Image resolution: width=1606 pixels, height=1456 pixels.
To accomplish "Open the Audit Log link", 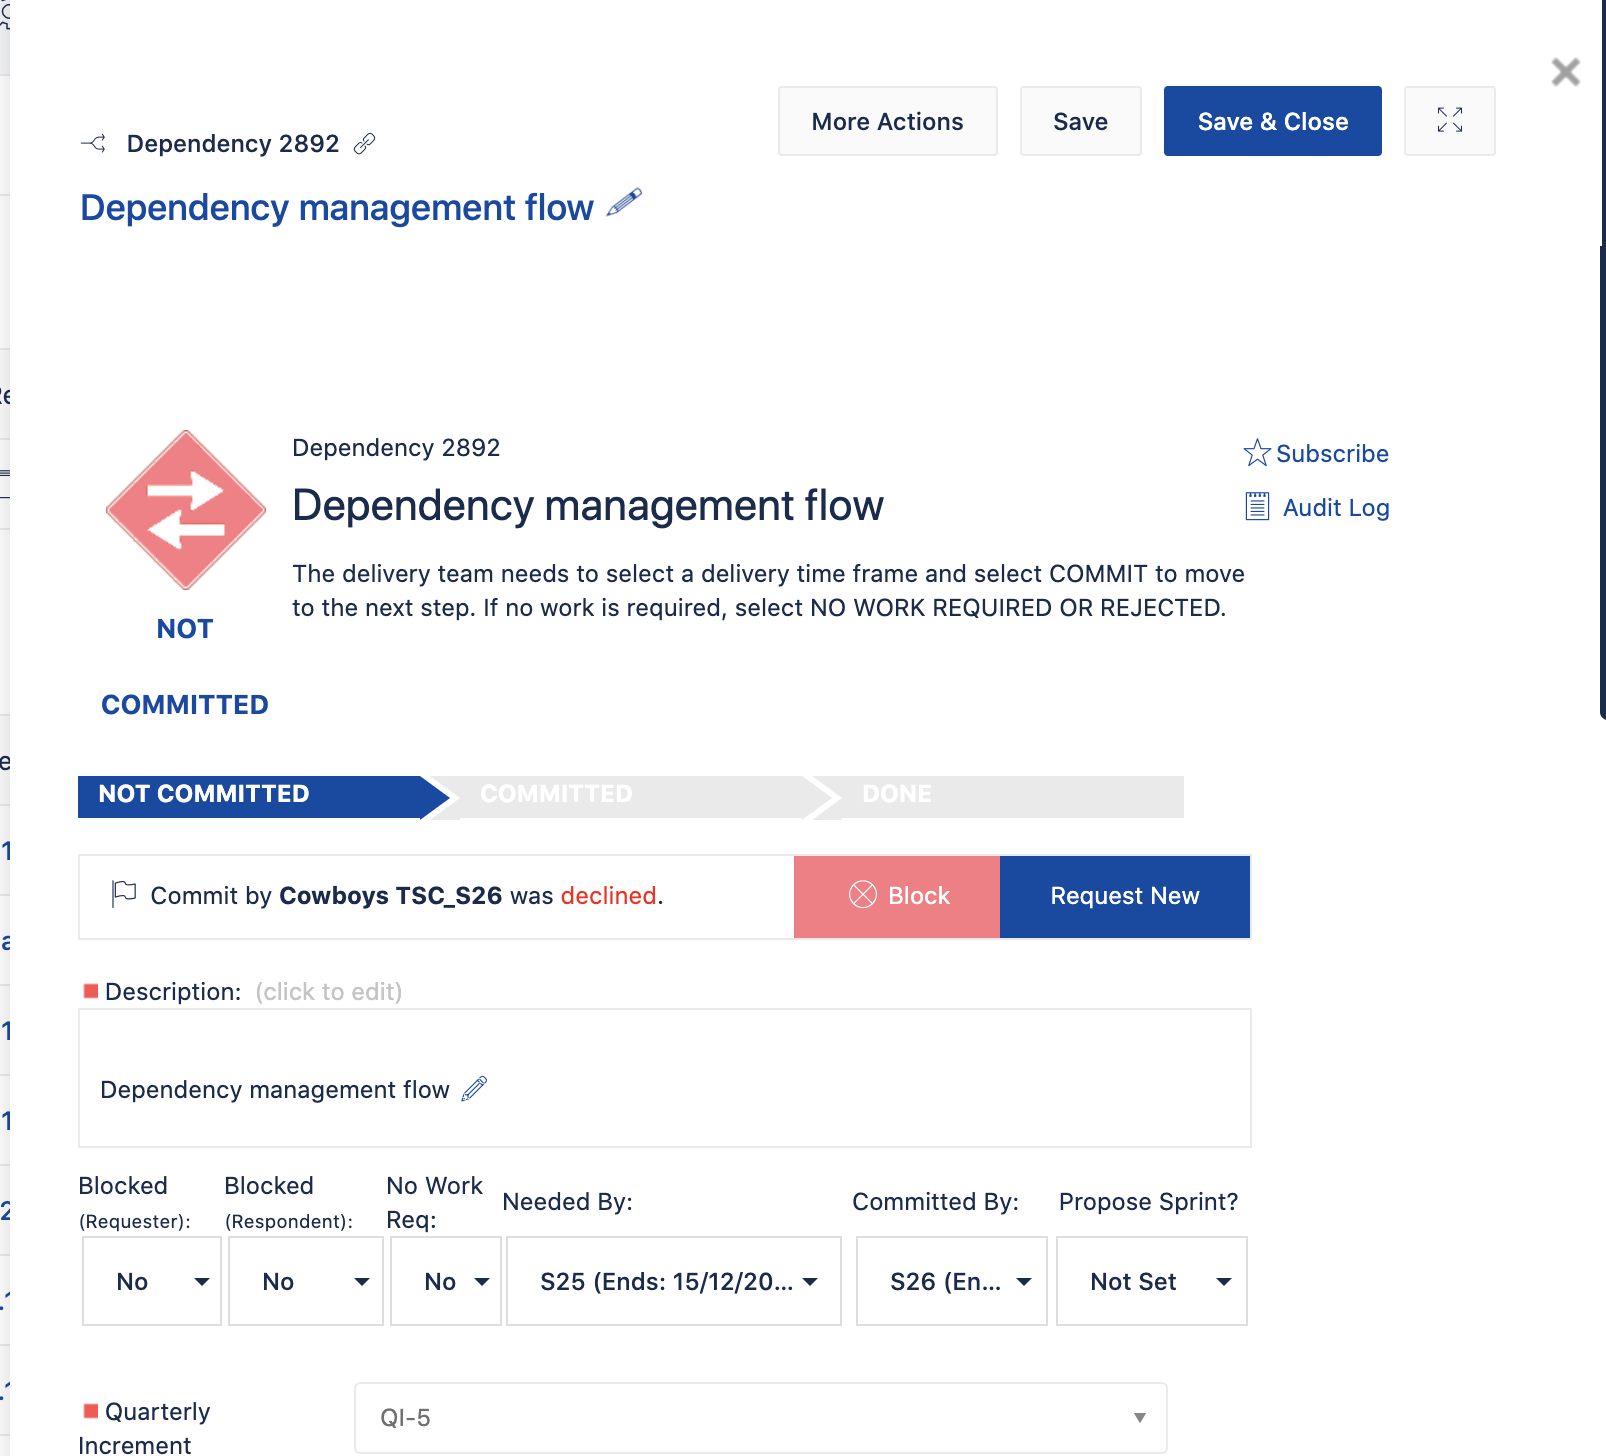I will point(1336,508).
